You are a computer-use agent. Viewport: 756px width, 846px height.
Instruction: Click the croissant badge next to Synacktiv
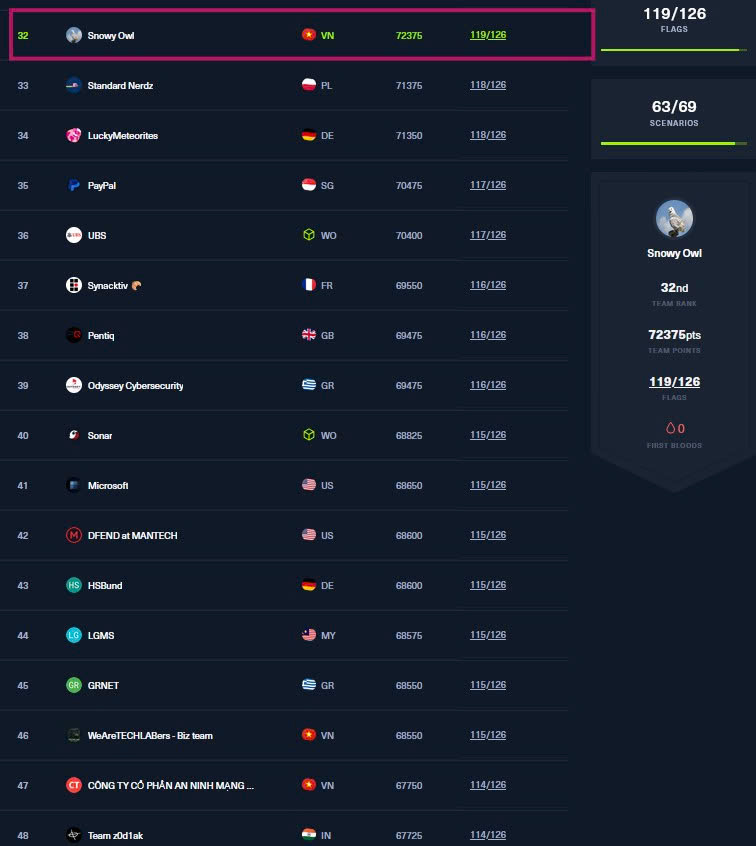pos(137,285)
